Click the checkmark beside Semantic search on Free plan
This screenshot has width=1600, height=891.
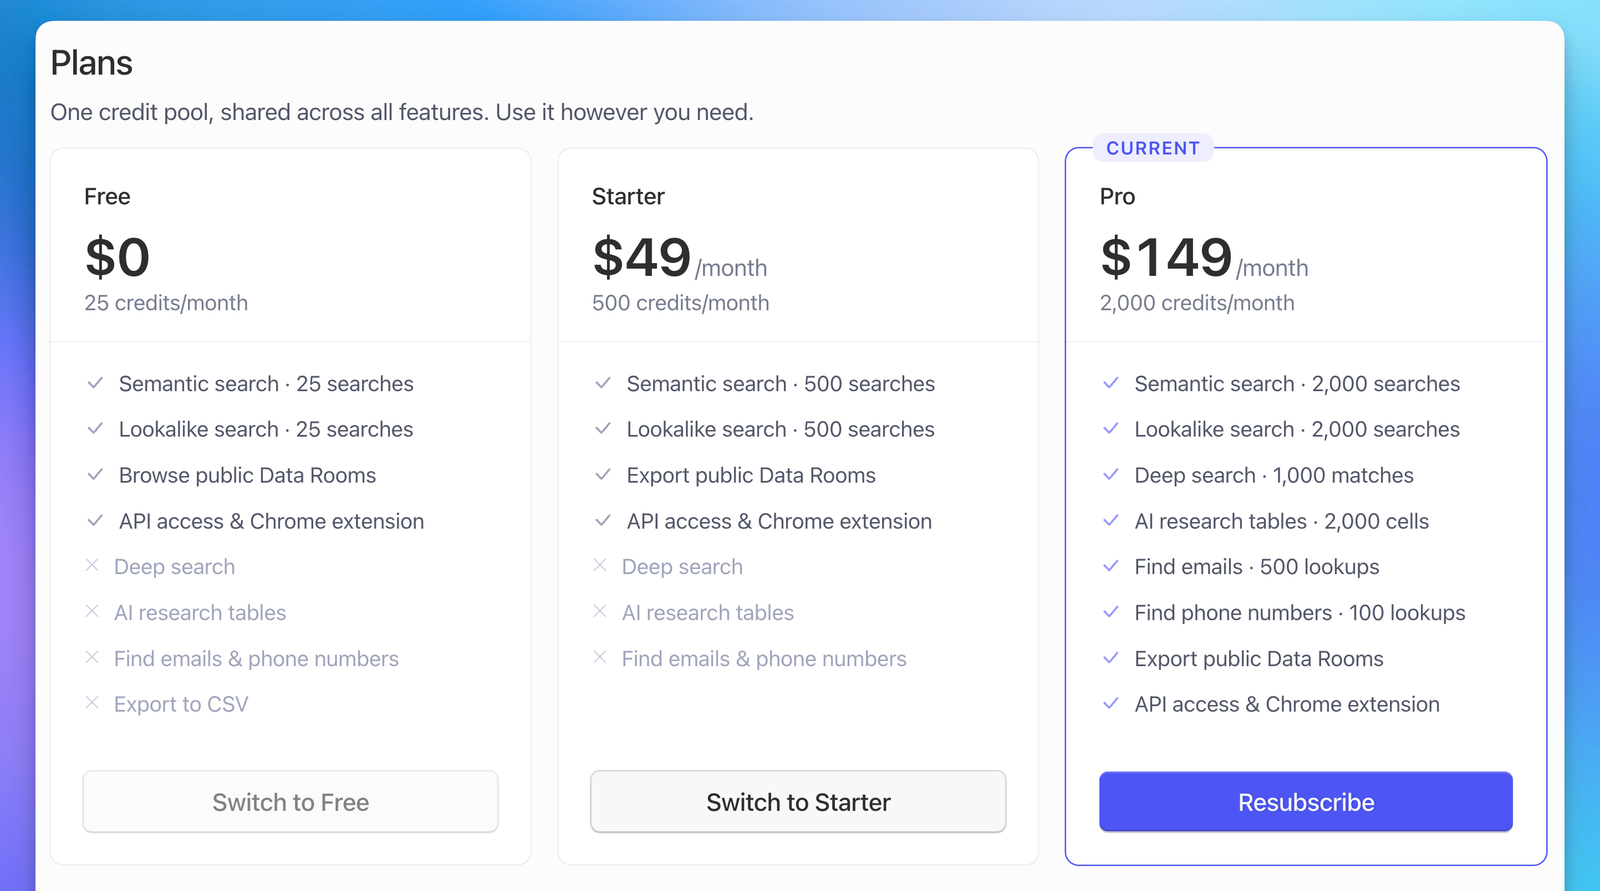tap(95, 383)
